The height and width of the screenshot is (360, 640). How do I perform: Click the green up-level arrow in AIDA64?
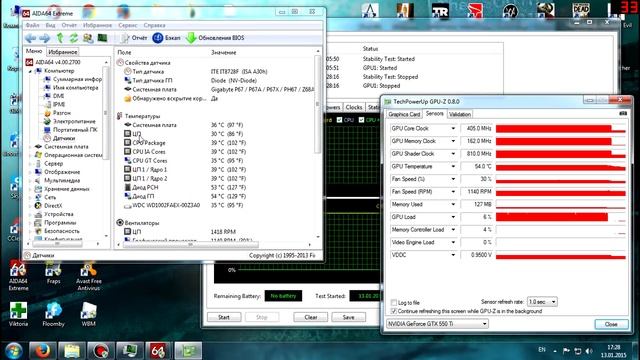60,38
